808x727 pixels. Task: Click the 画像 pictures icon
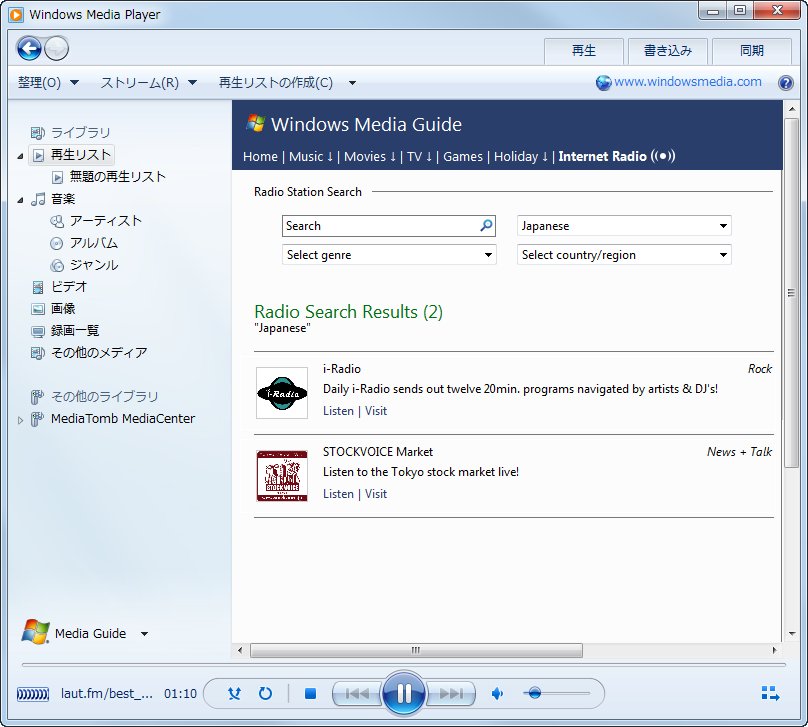pyautogui.click(x=38, y=309)
